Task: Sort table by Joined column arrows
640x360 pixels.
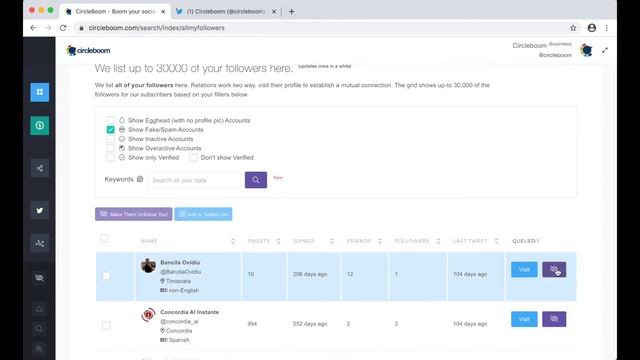Action: pos(332,241)
